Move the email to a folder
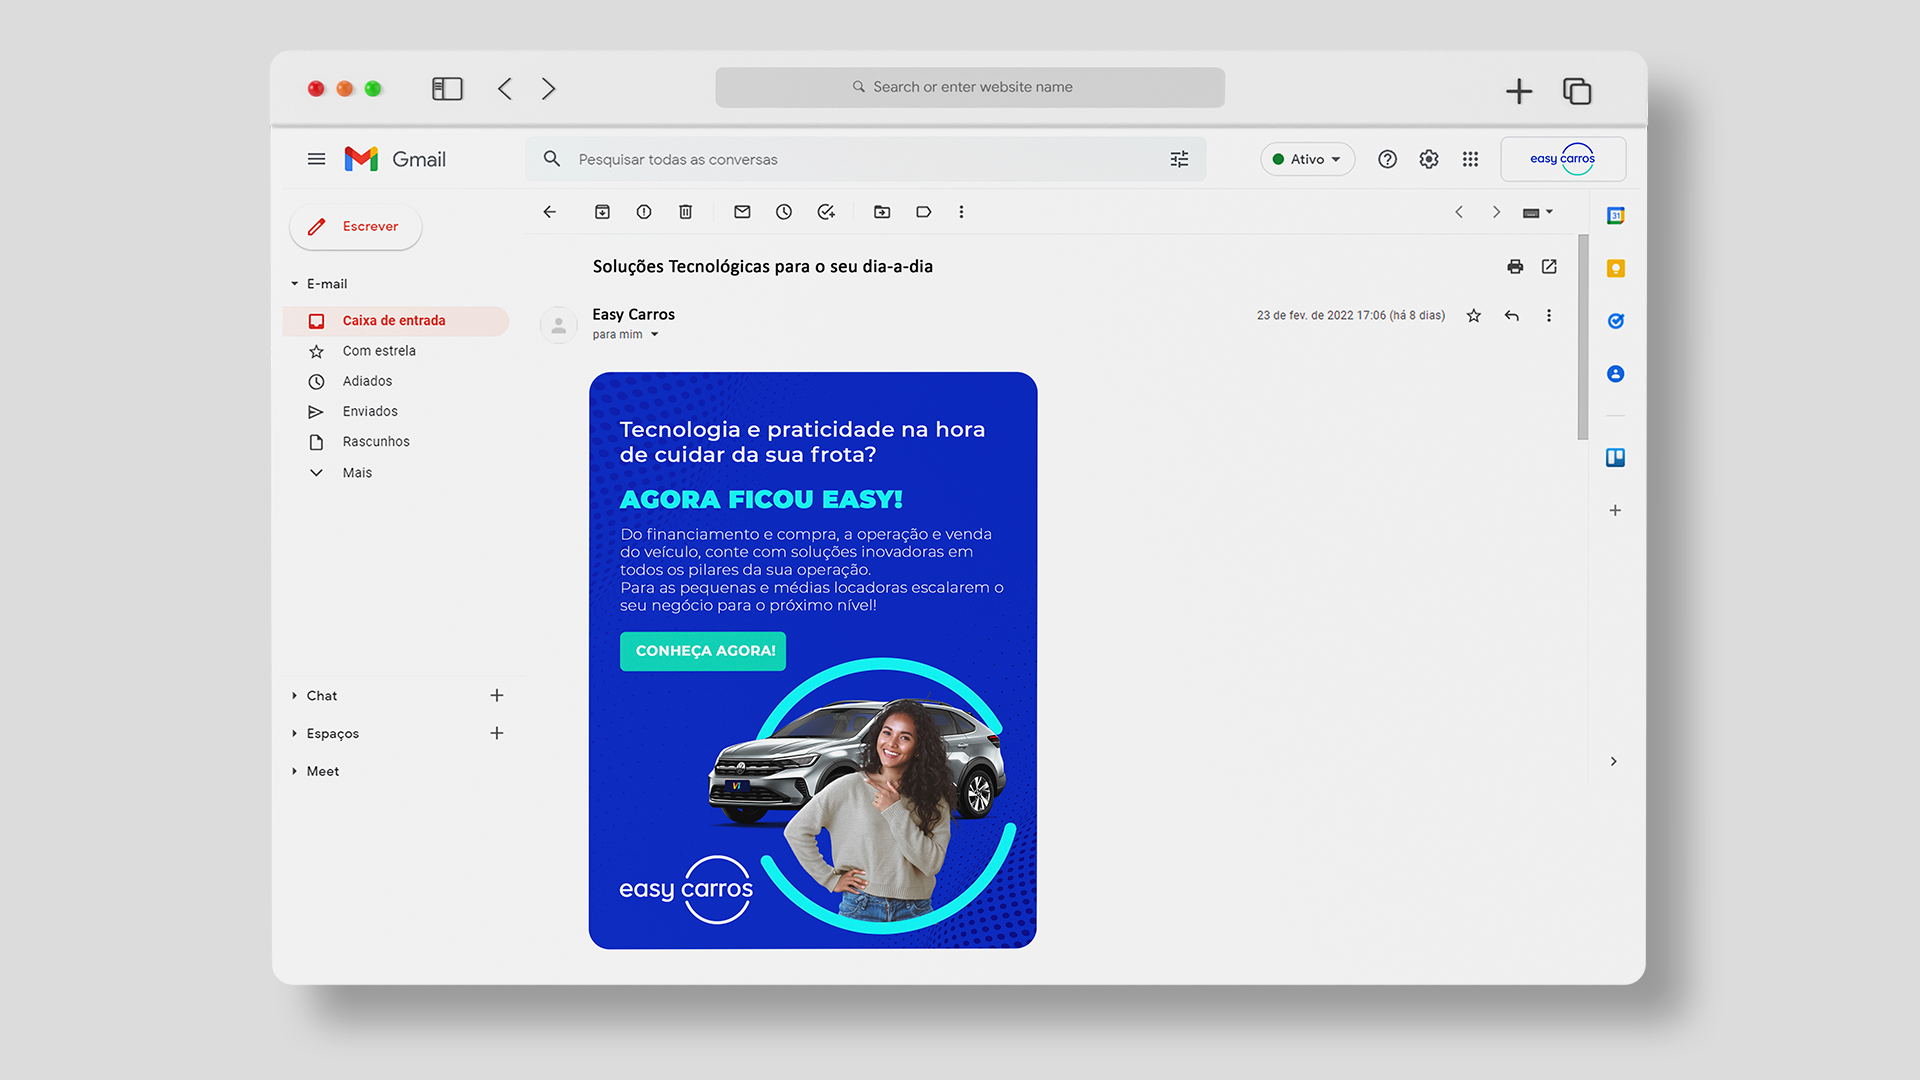Image resolution: width=1920 pixels, height=1080 pixels. pos(882,212)
